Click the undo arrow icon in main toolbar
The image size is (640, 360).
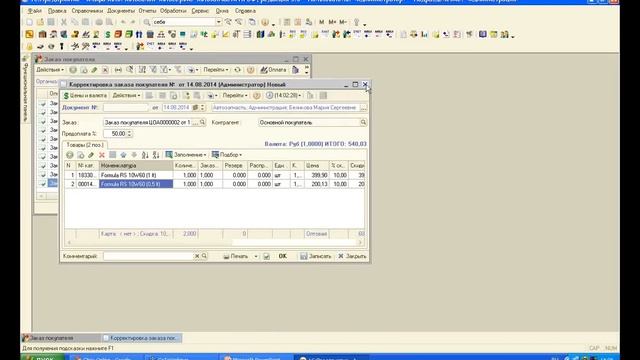pyautogui.click(x=123, y=22)
